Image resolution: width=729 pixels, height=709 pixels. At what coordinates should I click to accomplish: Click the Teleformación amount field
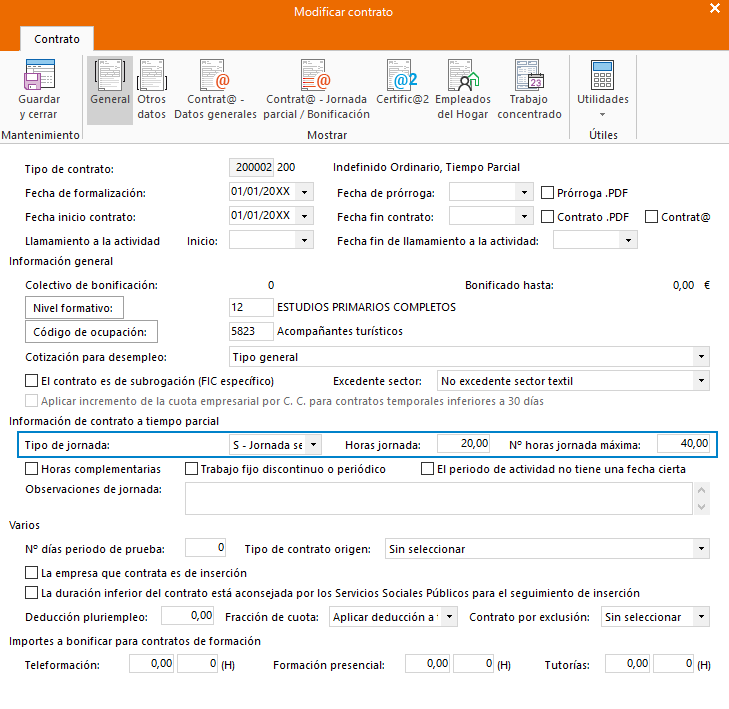pos(152,663)
